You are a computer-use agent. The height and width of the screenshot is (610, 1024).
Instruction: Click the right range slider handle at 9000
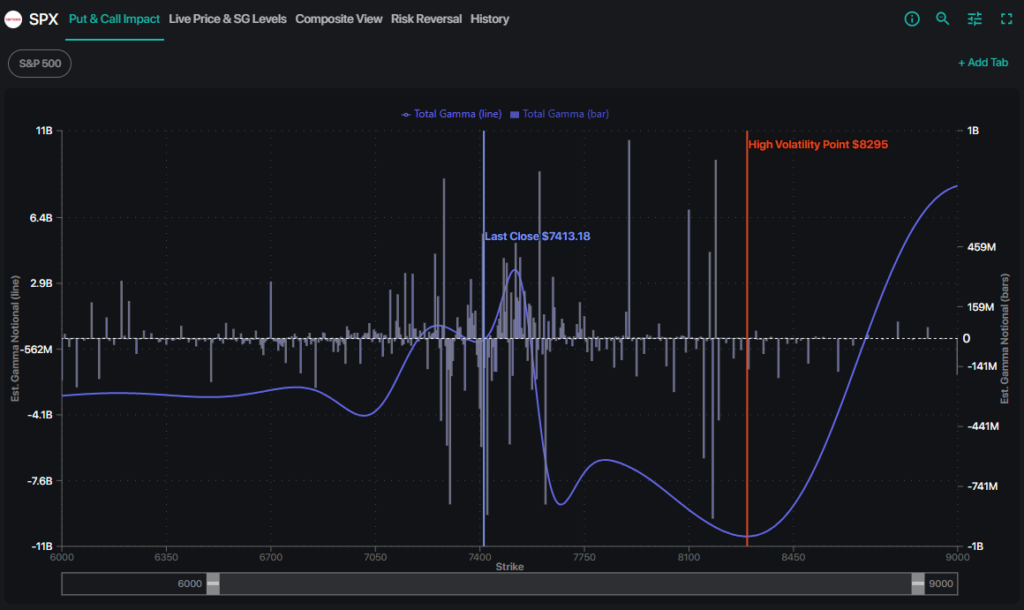tap(918, 583)
